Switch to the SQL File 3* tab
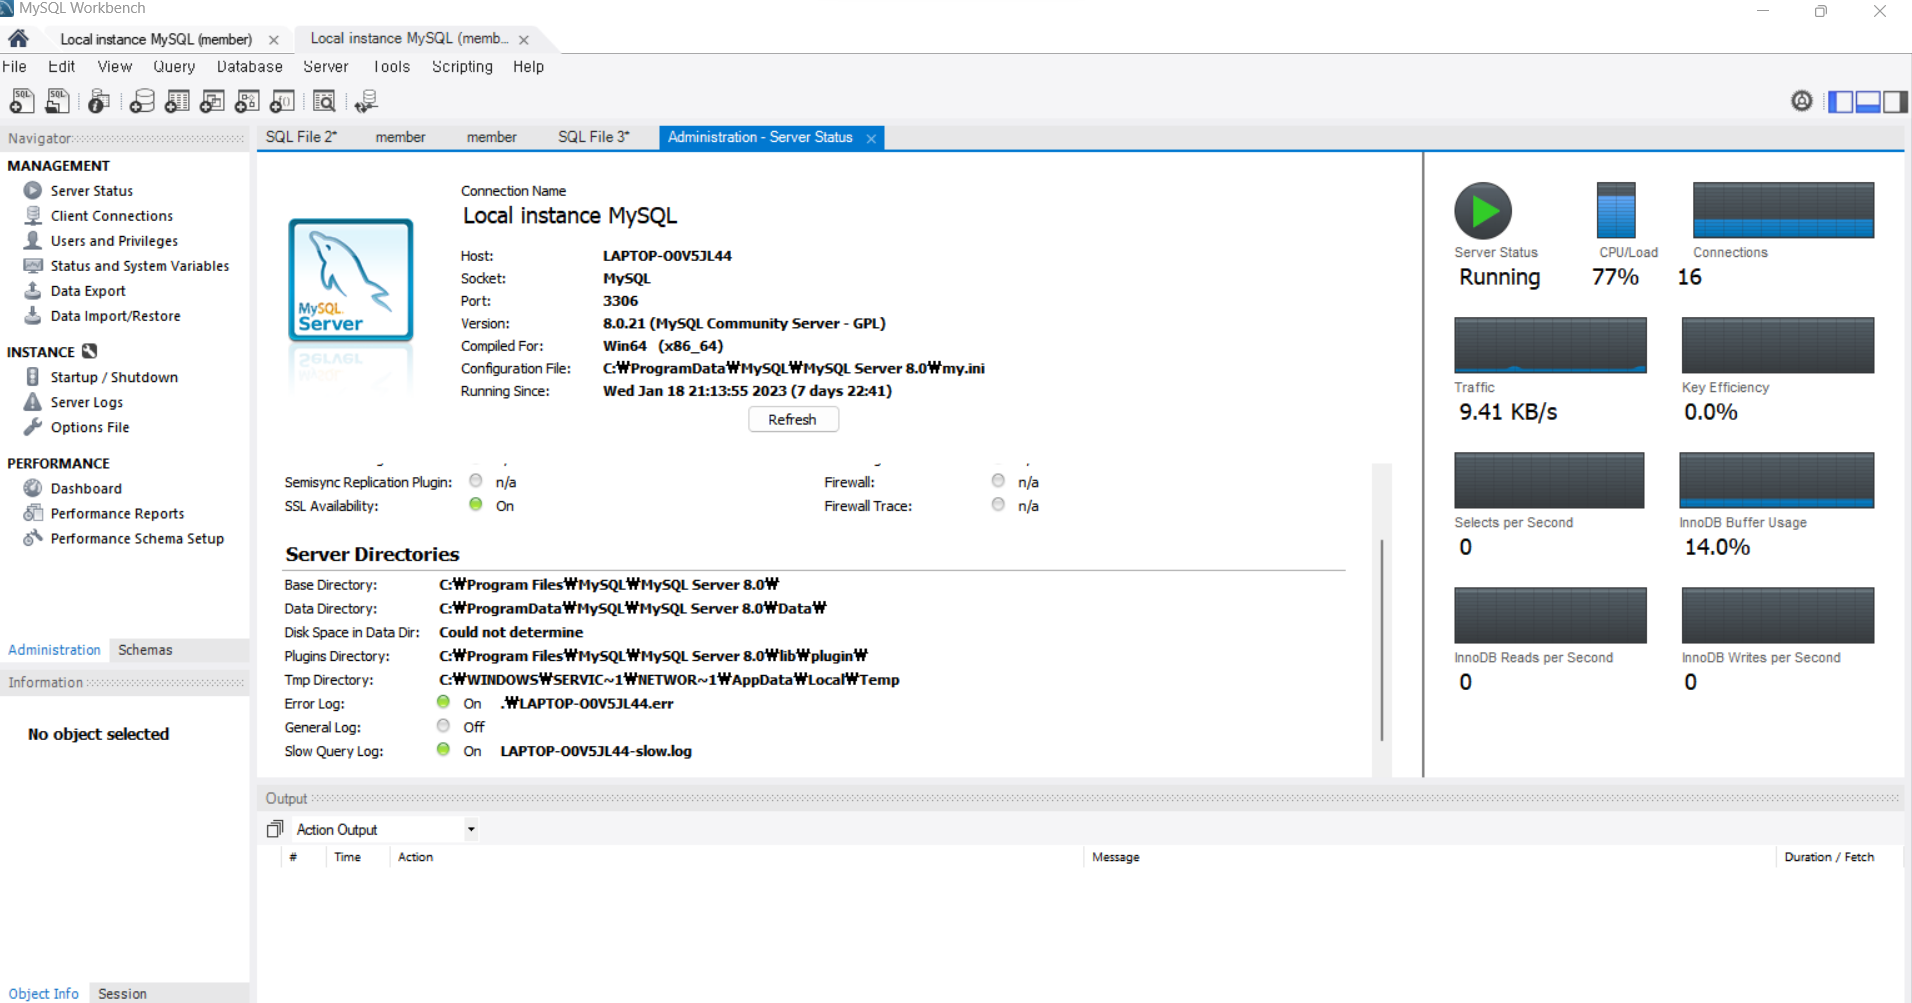 [x=594, y=137]
